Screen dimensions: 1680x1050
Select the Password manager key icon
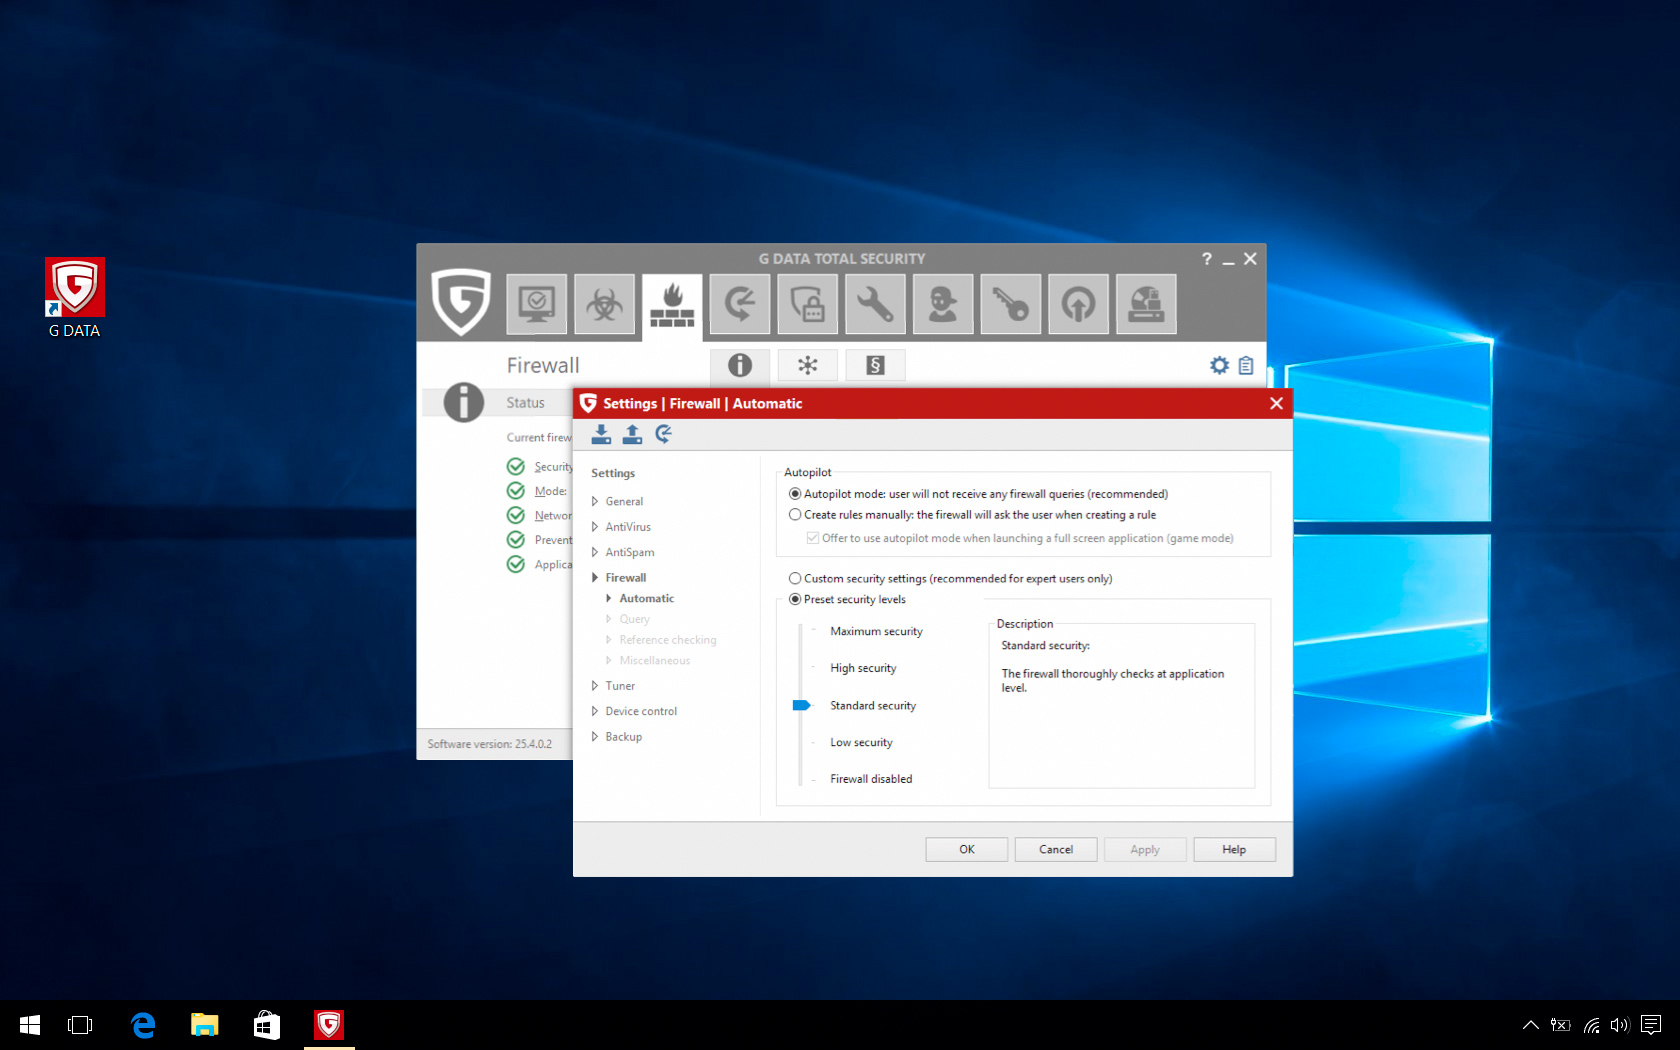pyautogui.click(x=1011, y=304)
